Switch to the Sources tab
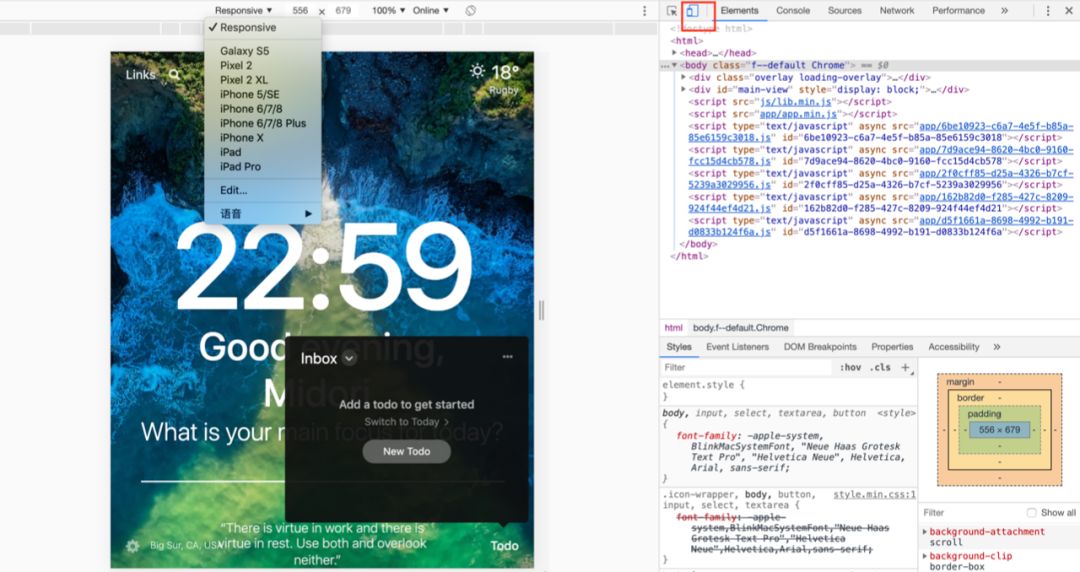Viewport: 1080px width, 572px height. [x=844, y=10]
